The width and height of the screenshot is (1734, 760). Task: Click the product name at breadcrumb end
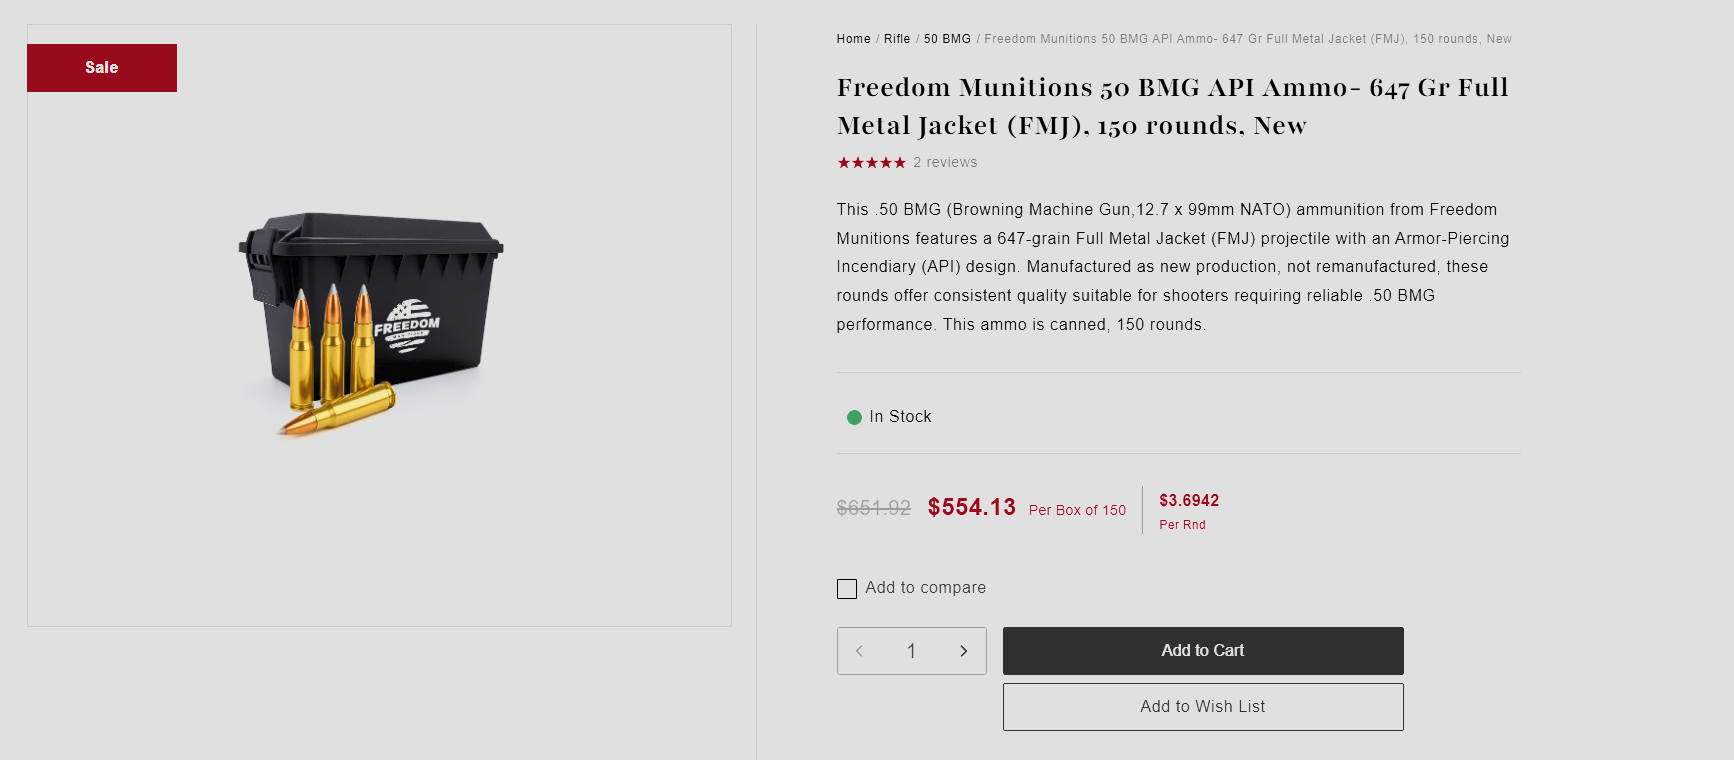pos(1247,39)
